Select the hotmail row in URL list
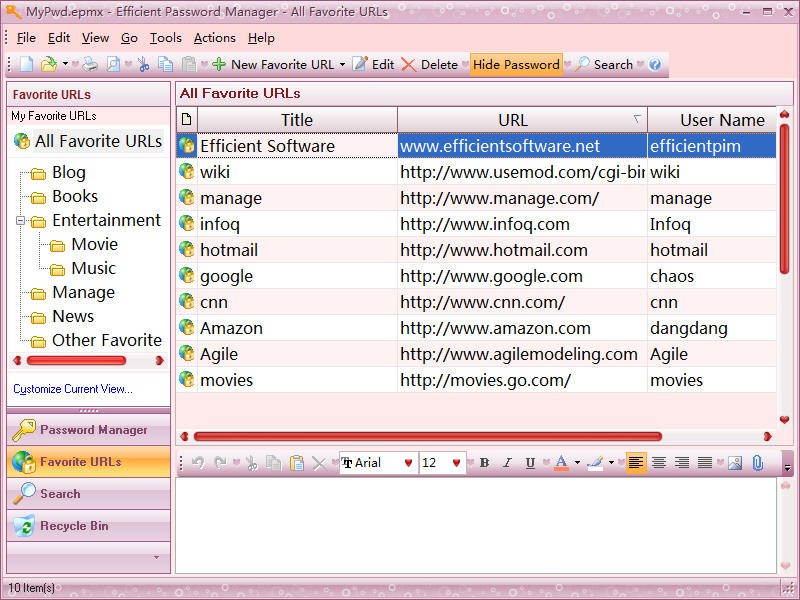 (x=477, y=250)
